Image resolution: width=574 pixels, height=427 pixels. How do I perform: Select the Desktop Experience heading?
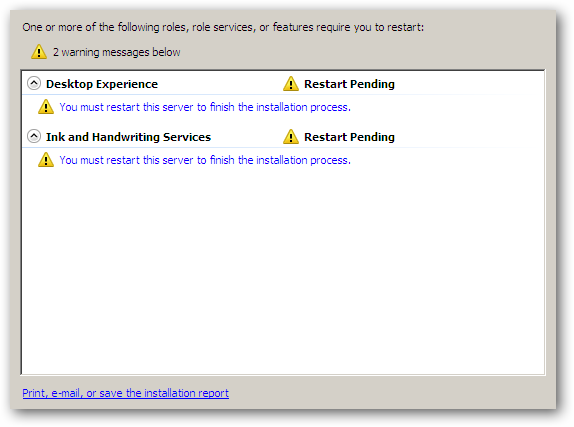pos(102,84)
